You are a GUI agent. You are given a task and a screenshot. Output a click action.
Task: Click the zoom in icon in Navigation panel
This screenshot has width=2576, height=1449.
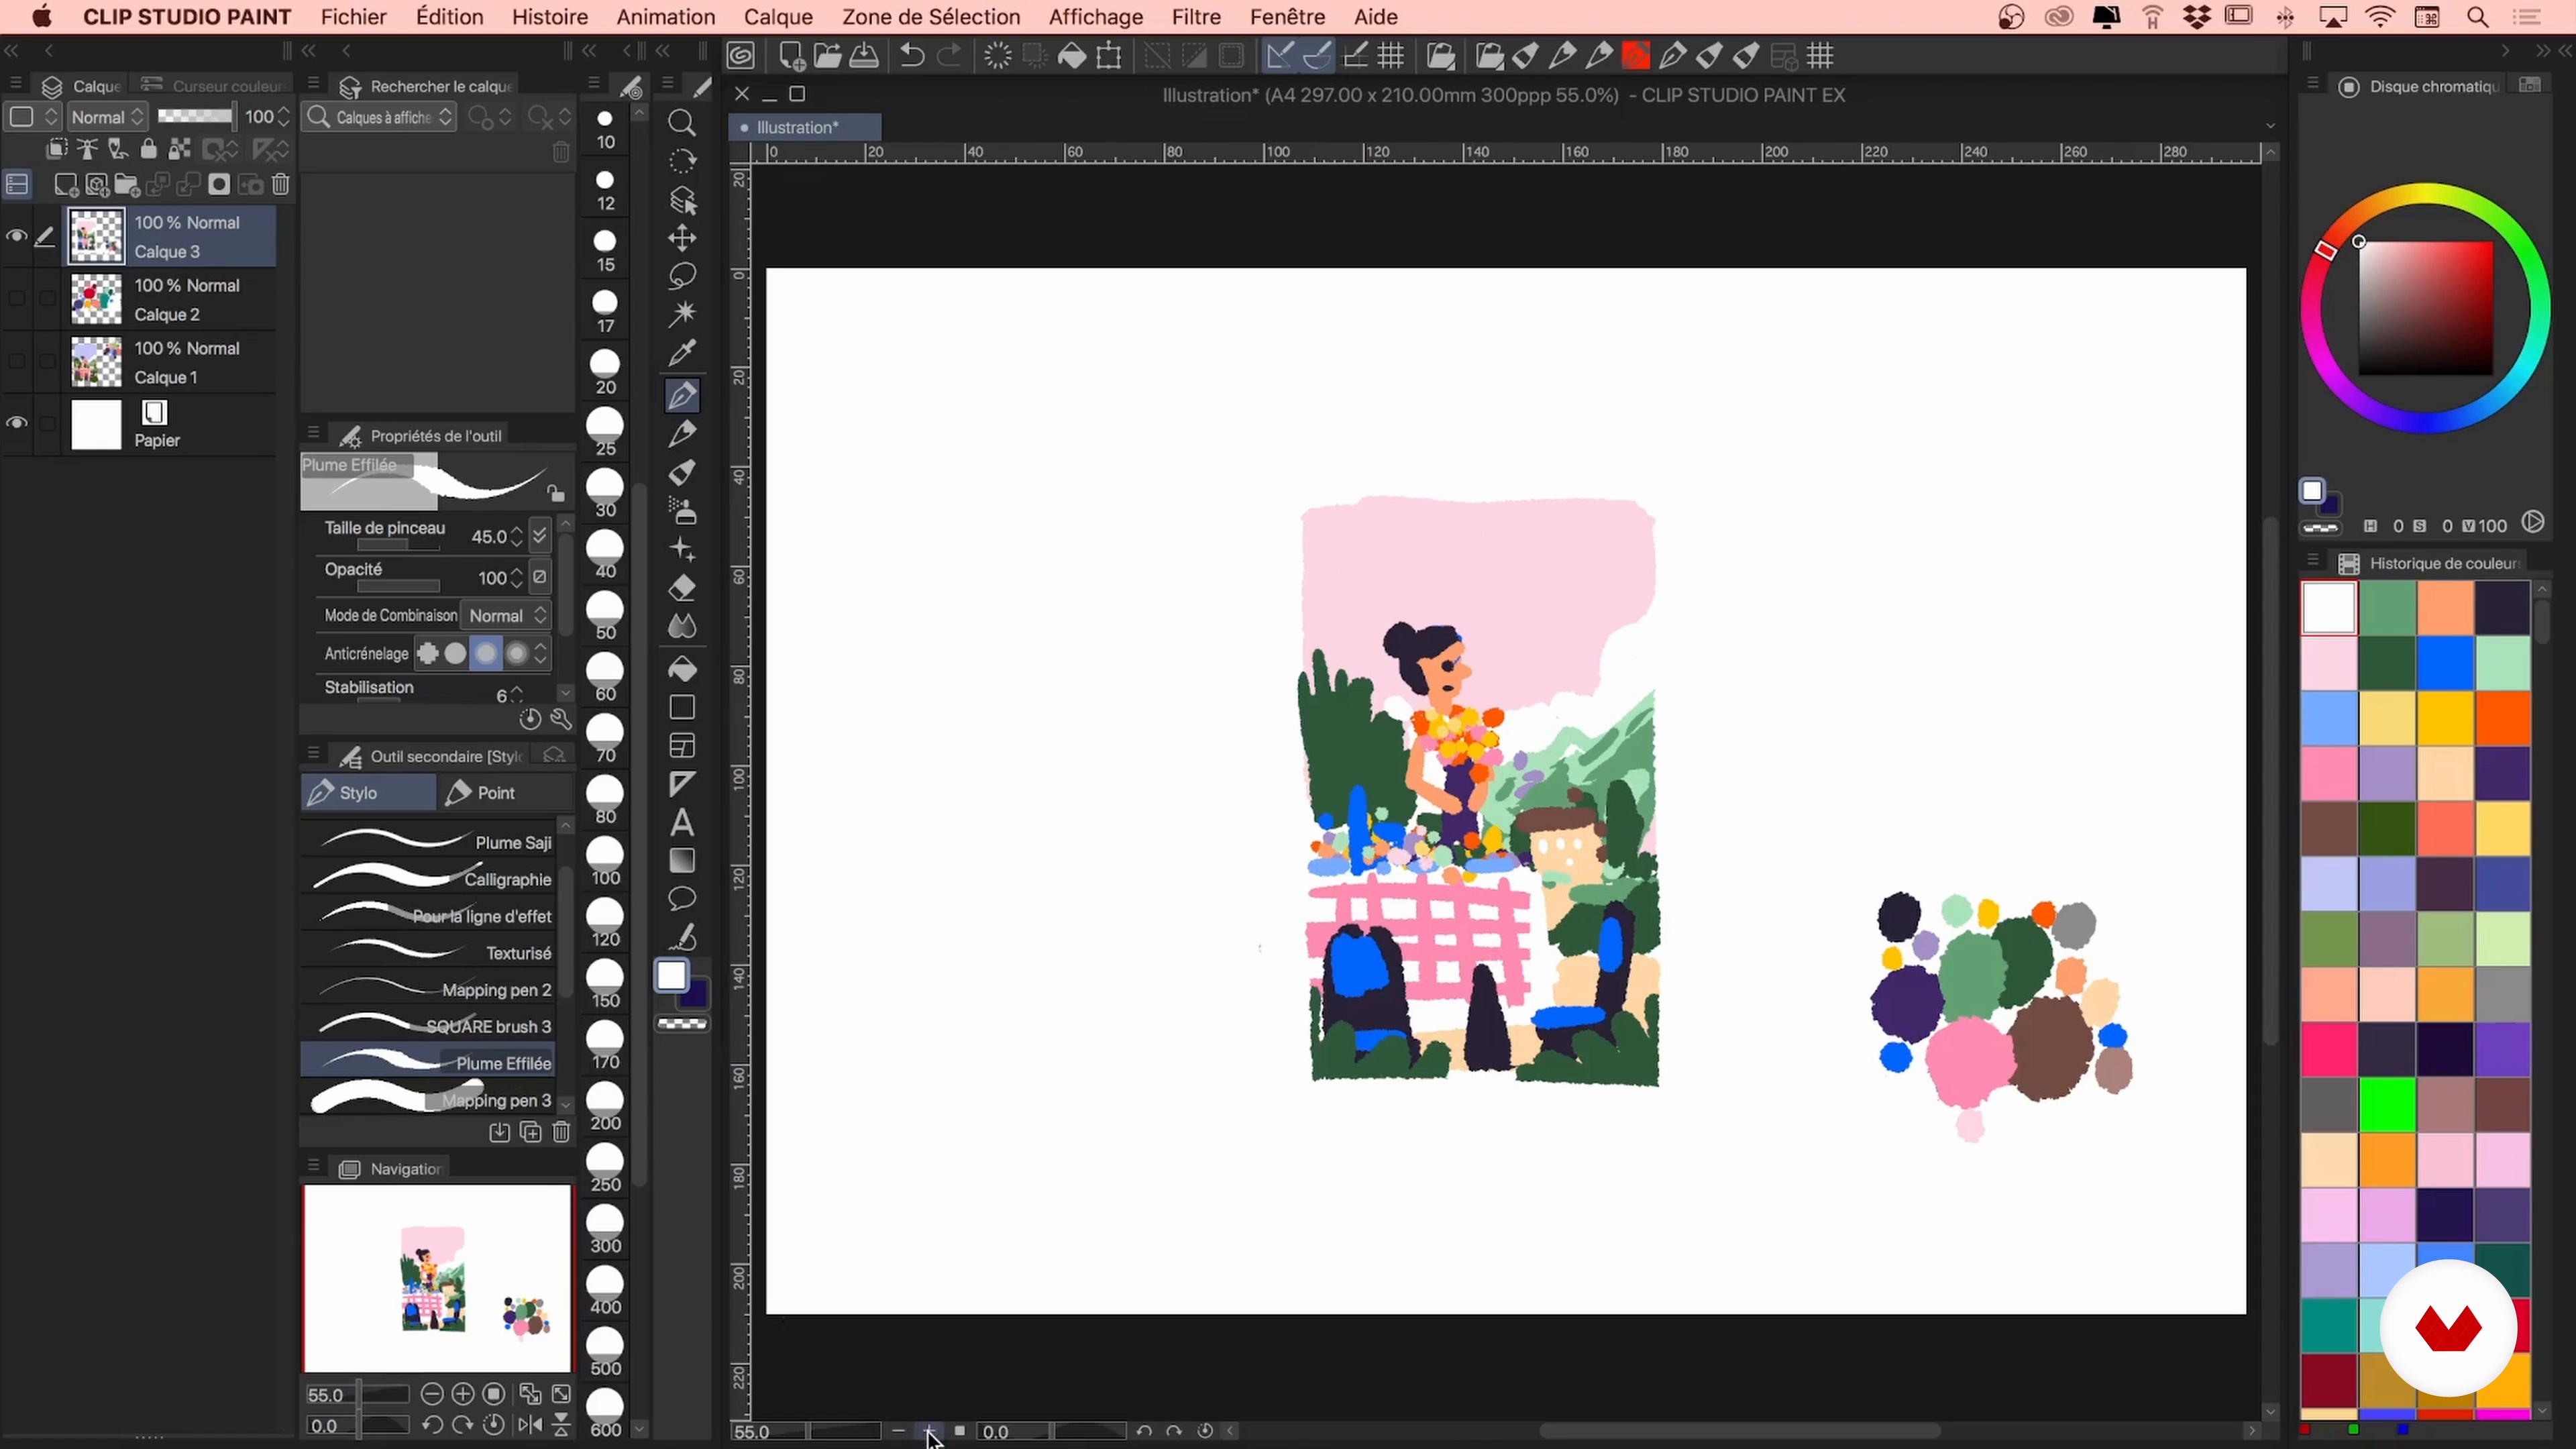point(463,1394)
